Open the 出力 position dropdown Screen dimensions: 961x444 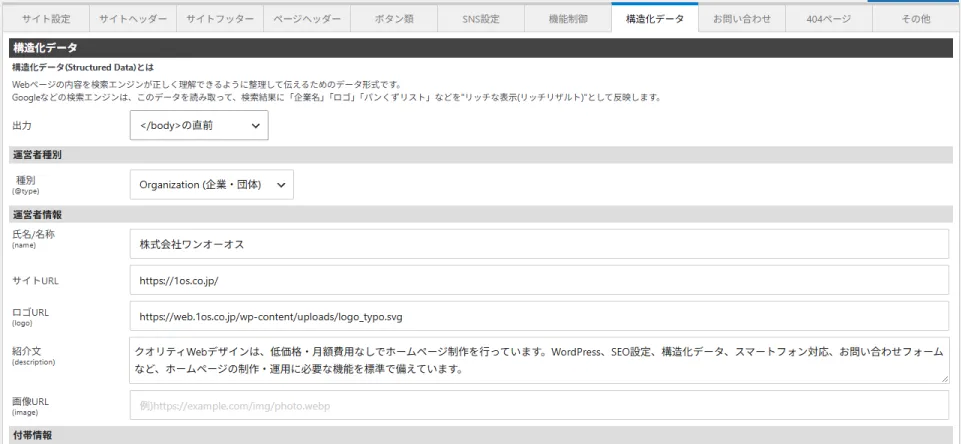click(x=199, y=125)
